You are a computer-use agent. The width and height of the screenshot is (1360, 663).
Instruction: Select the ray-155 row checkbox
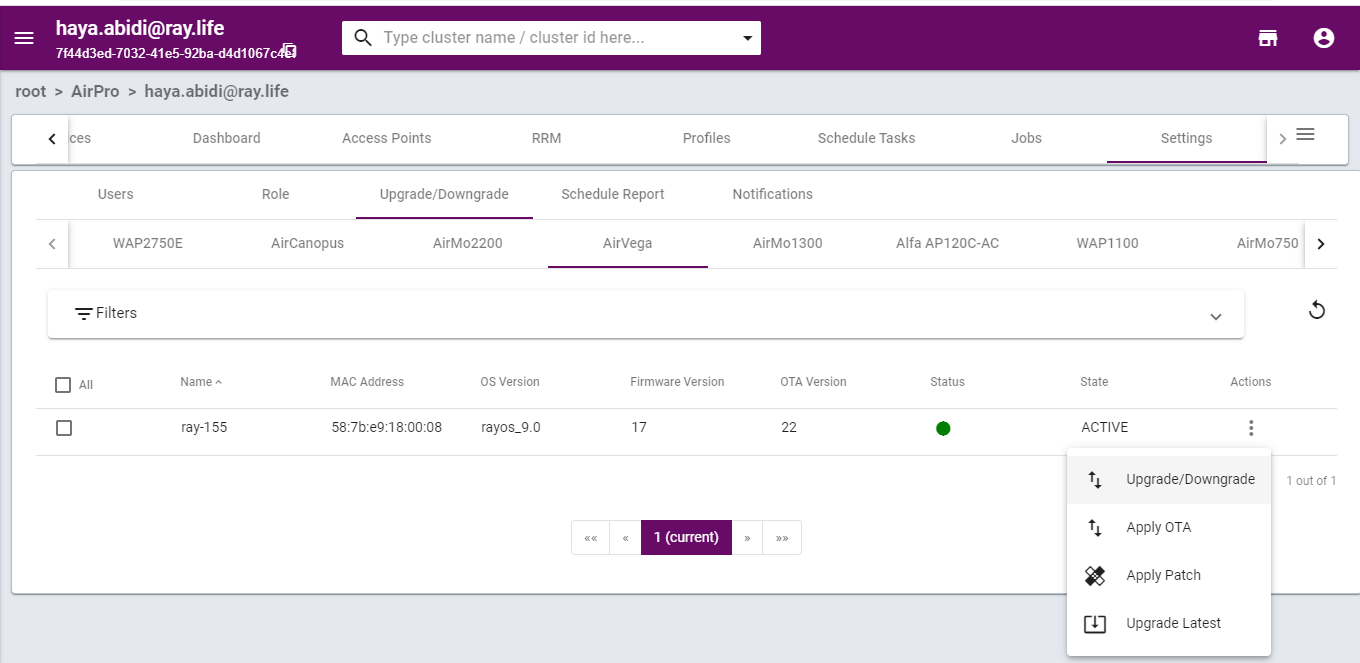[x=64, y=428]
